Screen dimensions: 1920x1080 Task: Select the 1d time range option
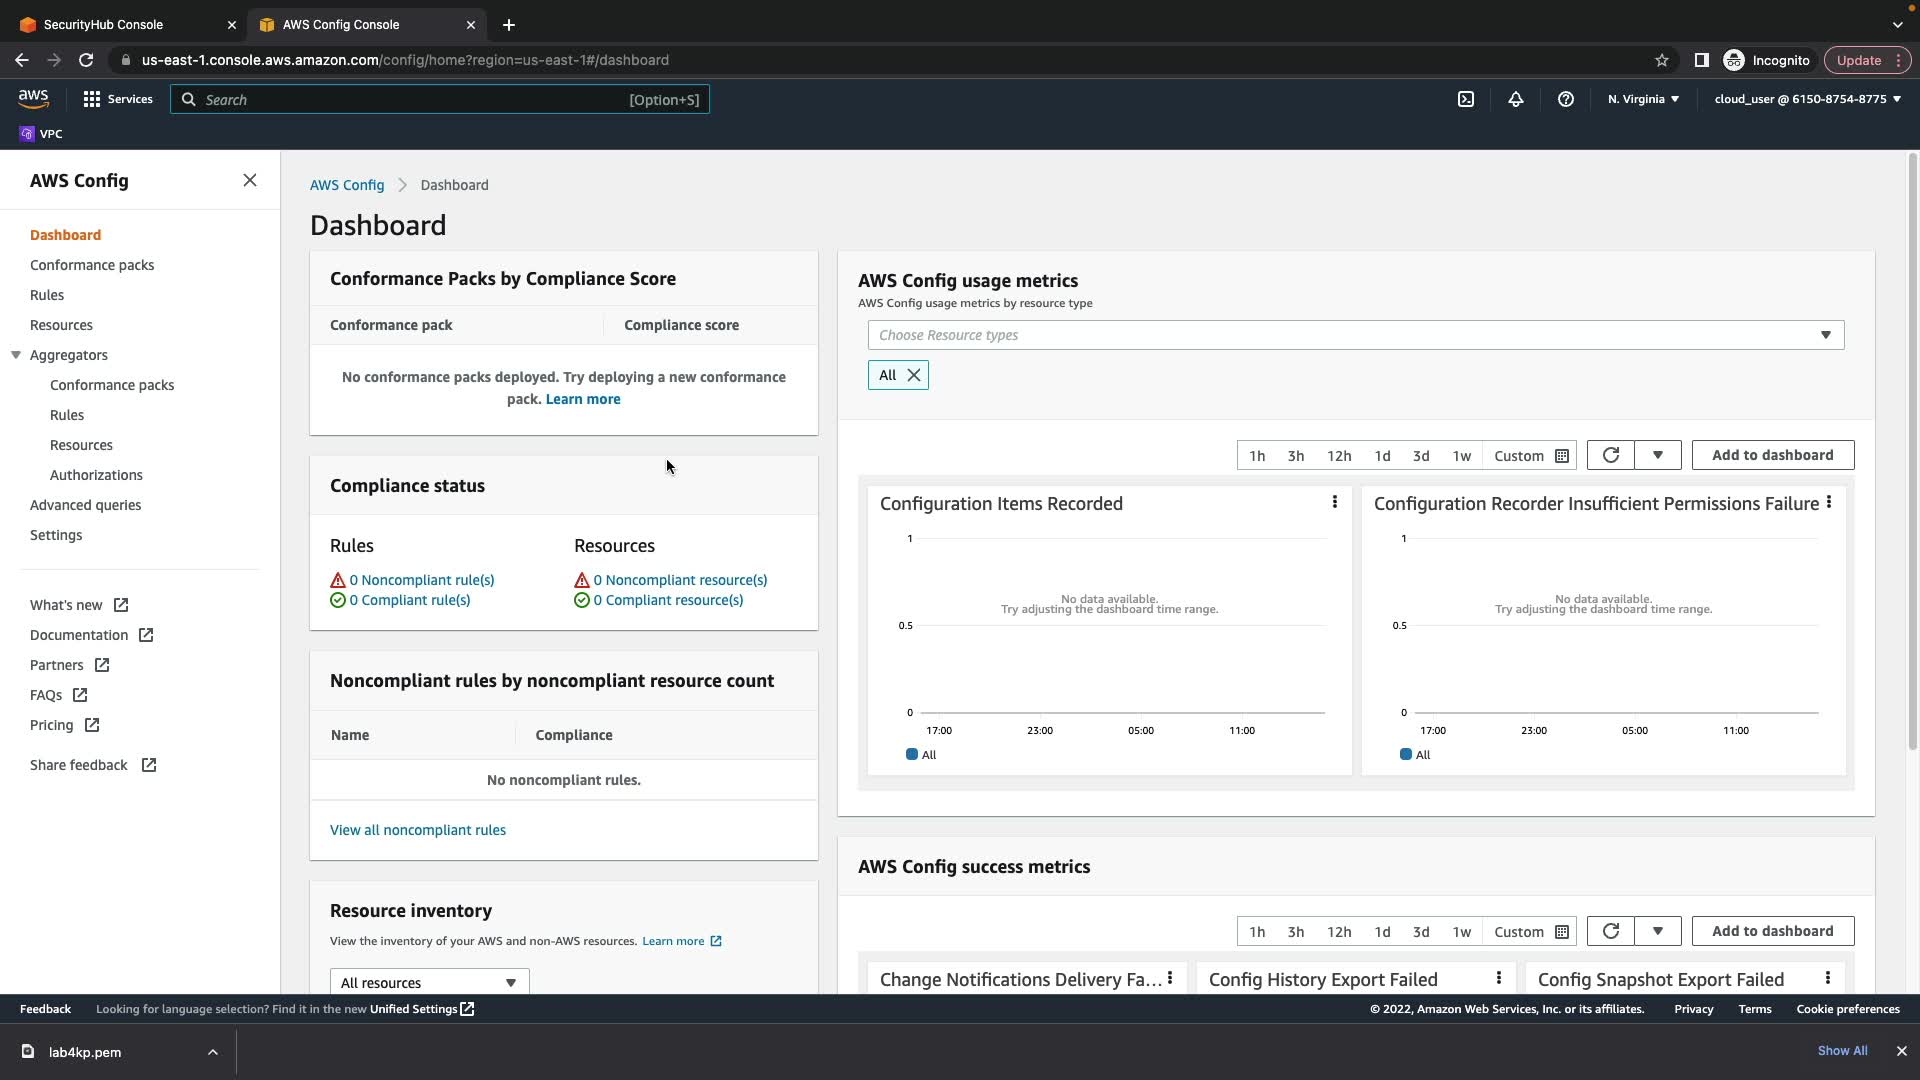[x=1382, y=456]
